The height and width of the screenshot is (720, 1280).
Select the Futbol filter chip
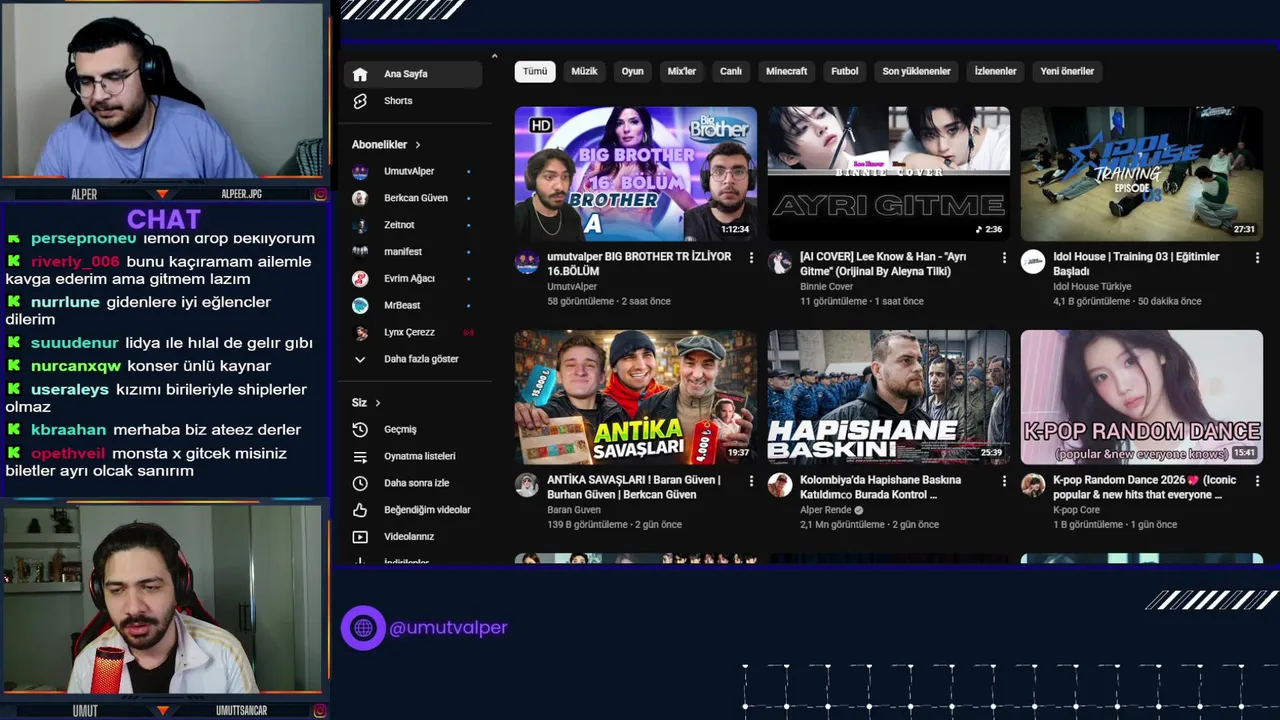[x=845, y=71]
